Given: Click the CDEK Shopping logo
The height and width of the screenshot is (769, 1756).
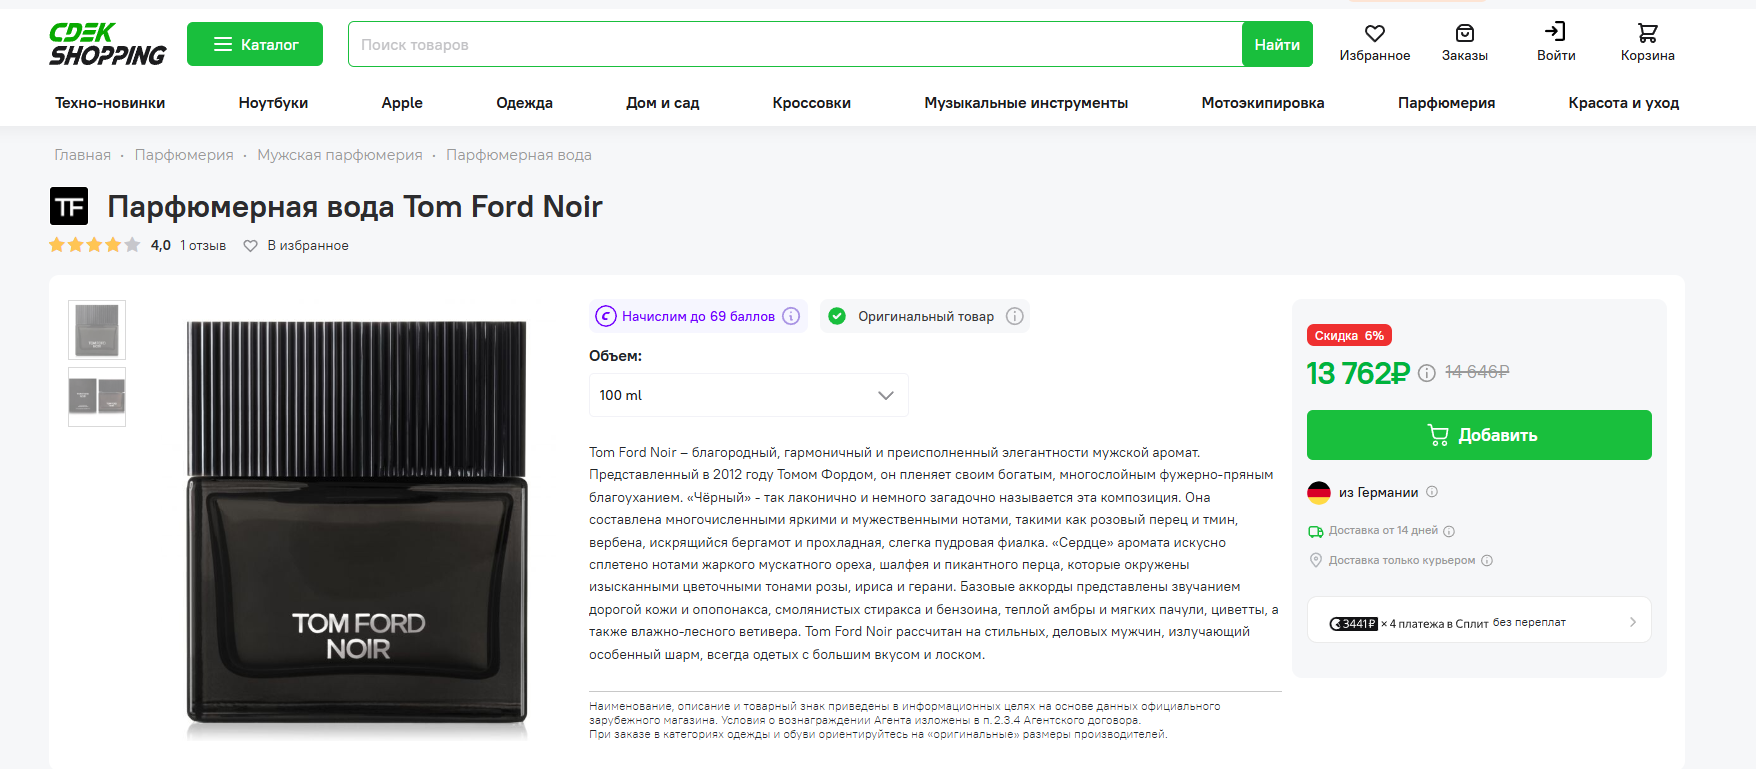Looking at the screenshot, I should pyautogui.click(x=108, y=44).
